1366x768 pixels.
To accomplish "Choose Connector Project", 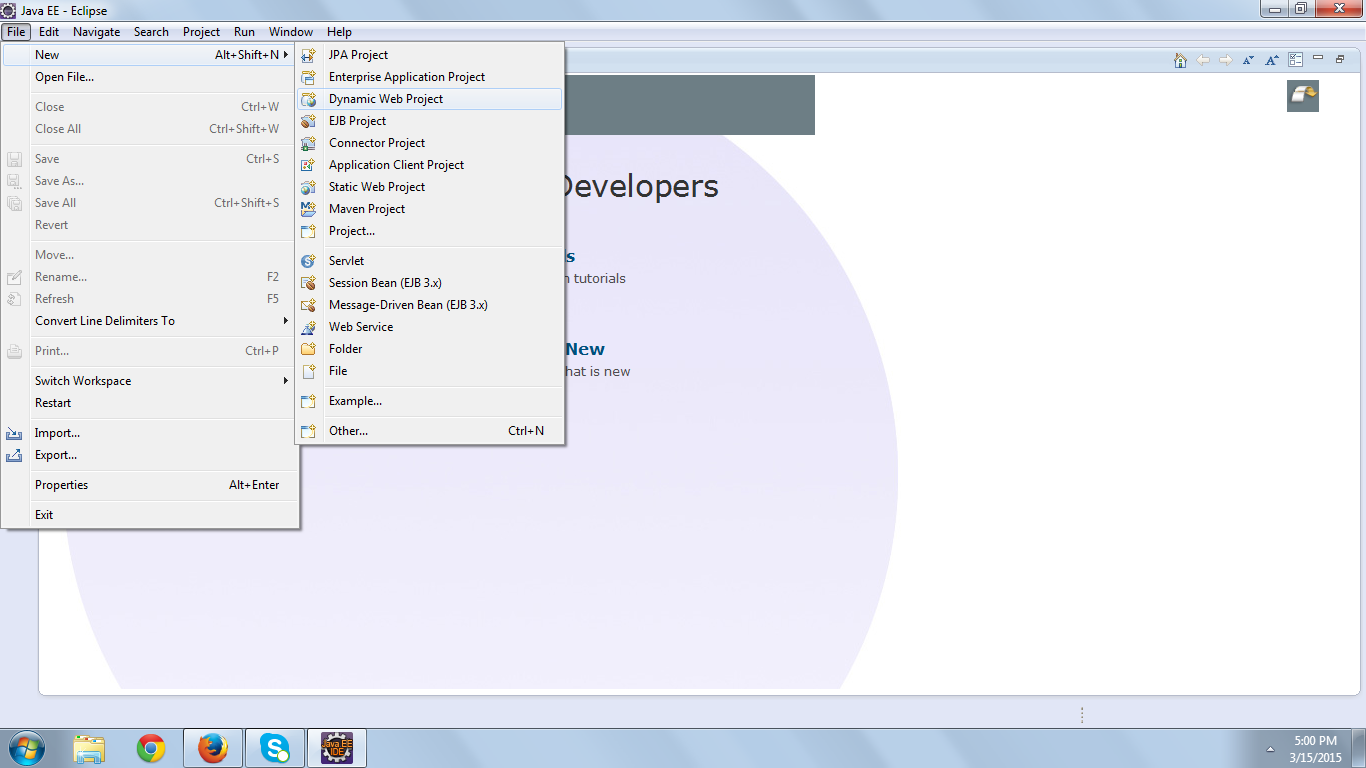I will (430, 143).
